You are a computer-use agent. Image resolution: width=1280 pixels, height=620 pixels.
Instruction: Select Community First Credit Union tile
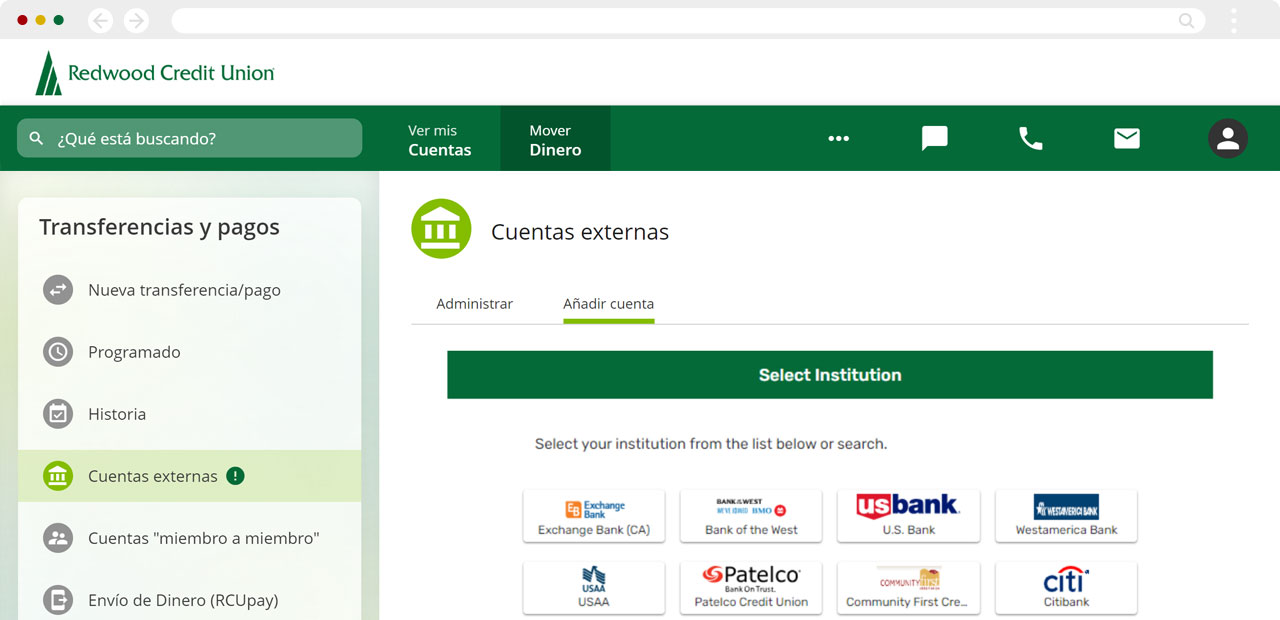pos(909,588)
